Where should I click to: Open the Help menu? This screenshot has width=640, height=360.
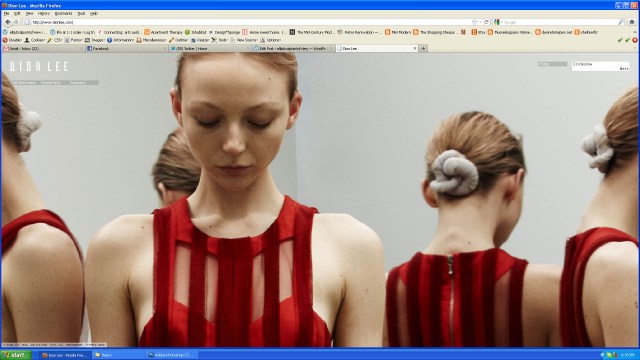point(93,13)
